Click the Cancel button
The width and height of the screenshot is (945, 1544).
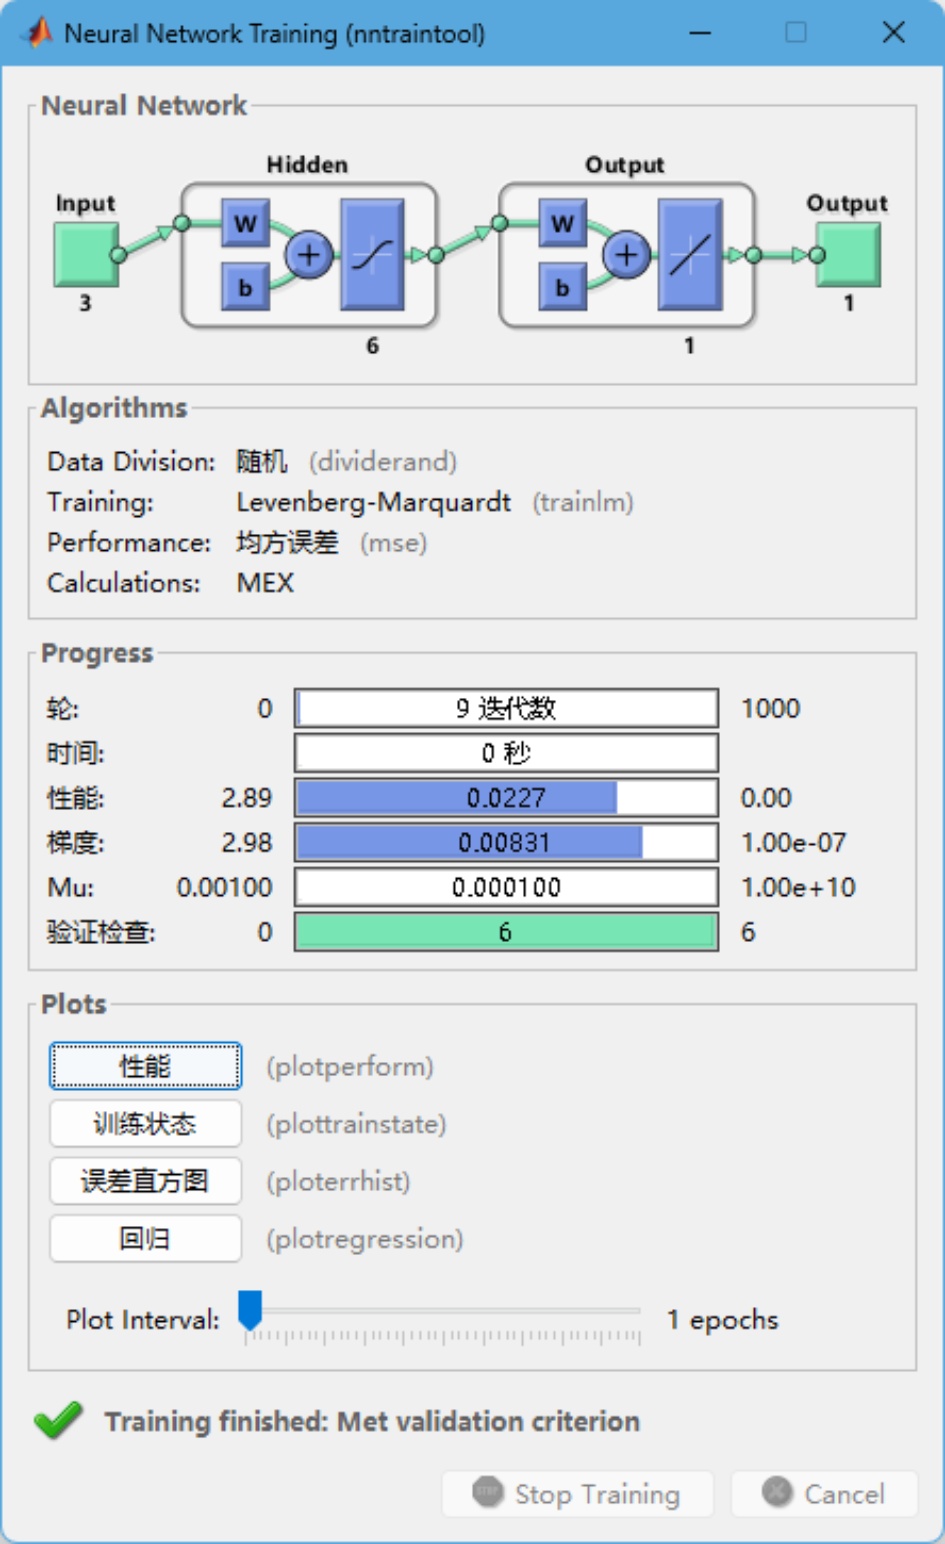click(824, 1494)
